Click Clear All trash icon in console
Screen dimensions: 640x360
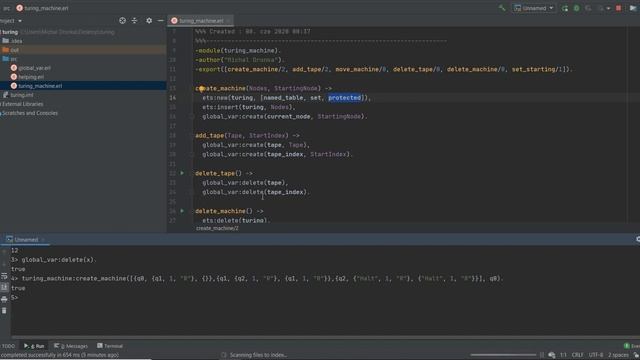[x=4, y=311]
